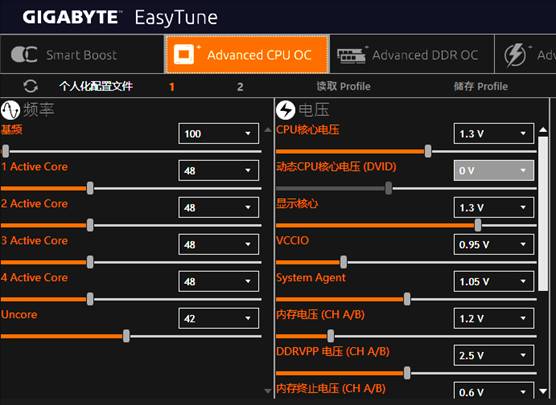
Task: Open the 3 Active Core ratio dropdown
Action: pos(219,244)
